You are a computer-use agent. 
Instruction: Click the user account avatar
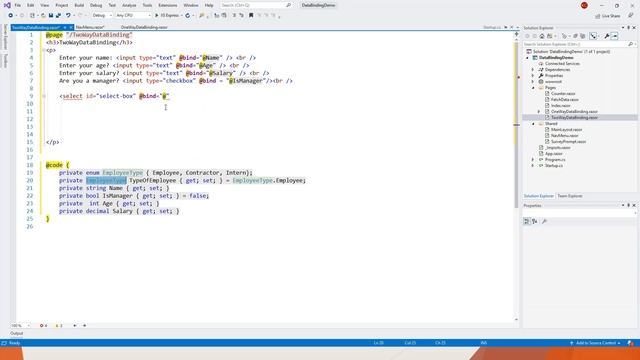584,5
